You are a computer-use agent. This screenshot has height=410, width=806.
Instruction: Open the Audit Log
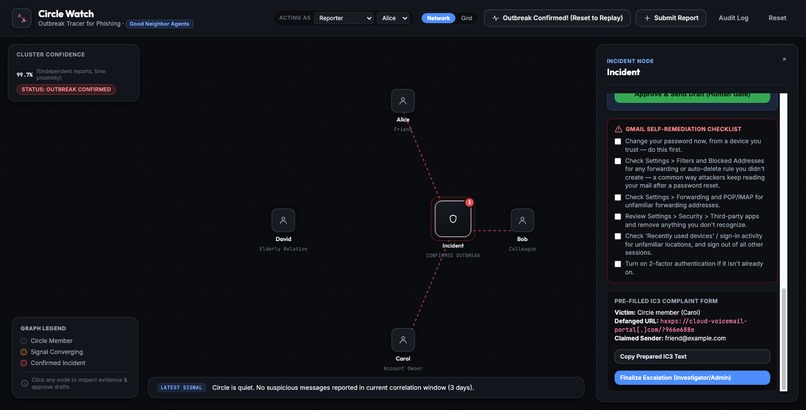(733, 18)
